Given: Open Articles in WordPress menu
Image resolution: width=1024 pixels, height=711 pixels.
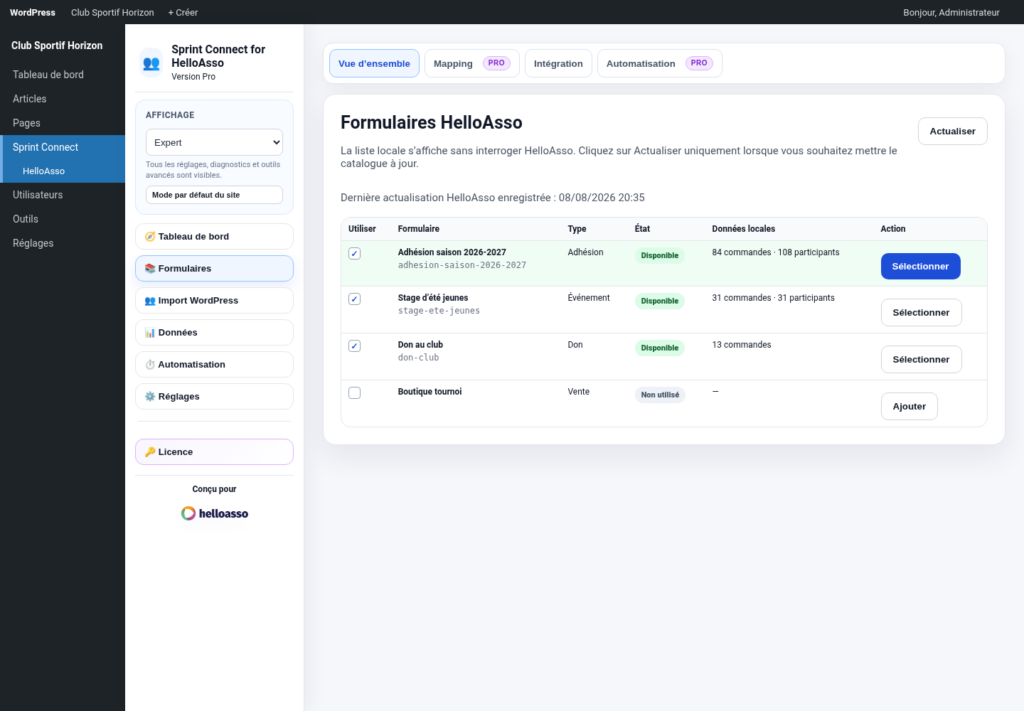Looking at the screenshot, I should (x=29, y=99).
